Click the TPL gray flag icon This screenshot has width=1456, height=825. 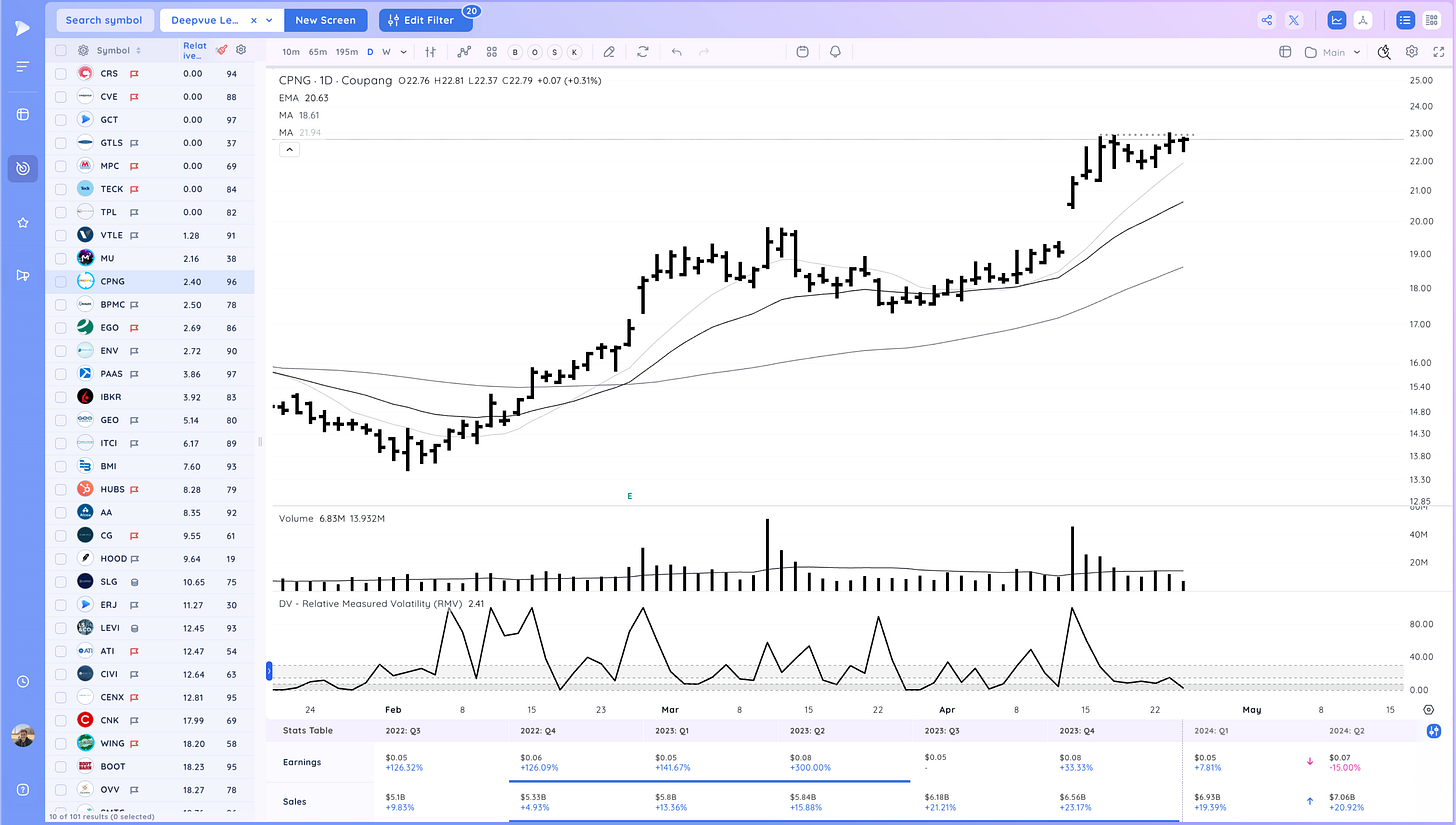133,212
